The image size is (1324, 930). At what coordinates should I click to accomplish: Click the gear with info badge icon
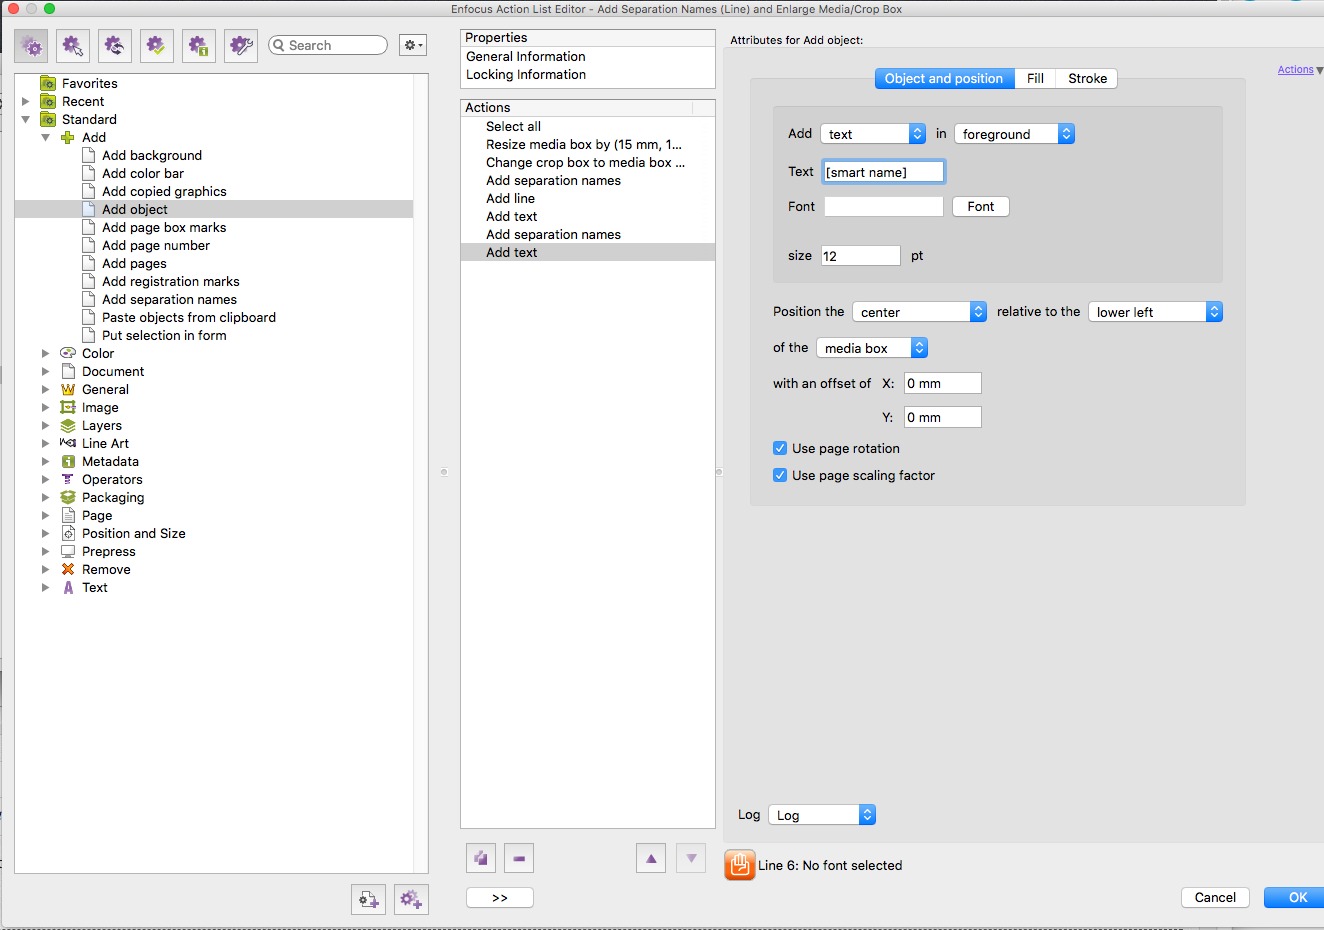(x=199, y=46)
